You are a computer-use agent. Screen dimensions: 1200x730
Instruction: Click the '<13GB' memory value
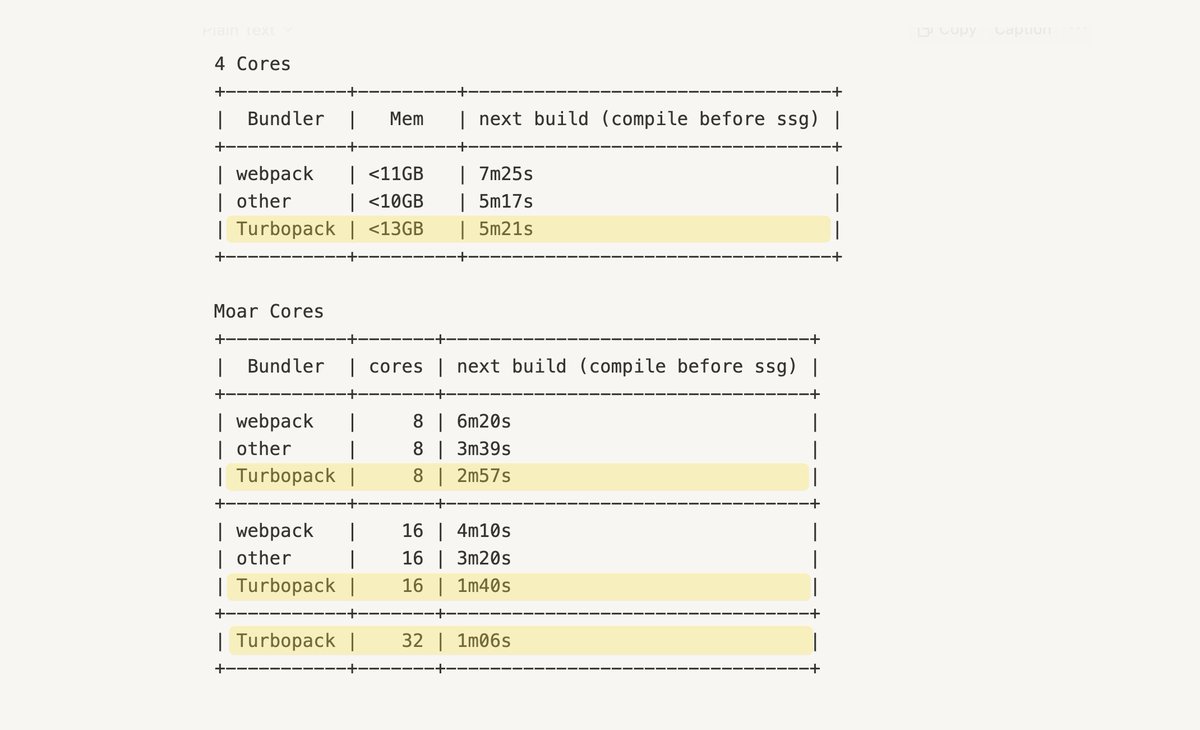point(396,229)
